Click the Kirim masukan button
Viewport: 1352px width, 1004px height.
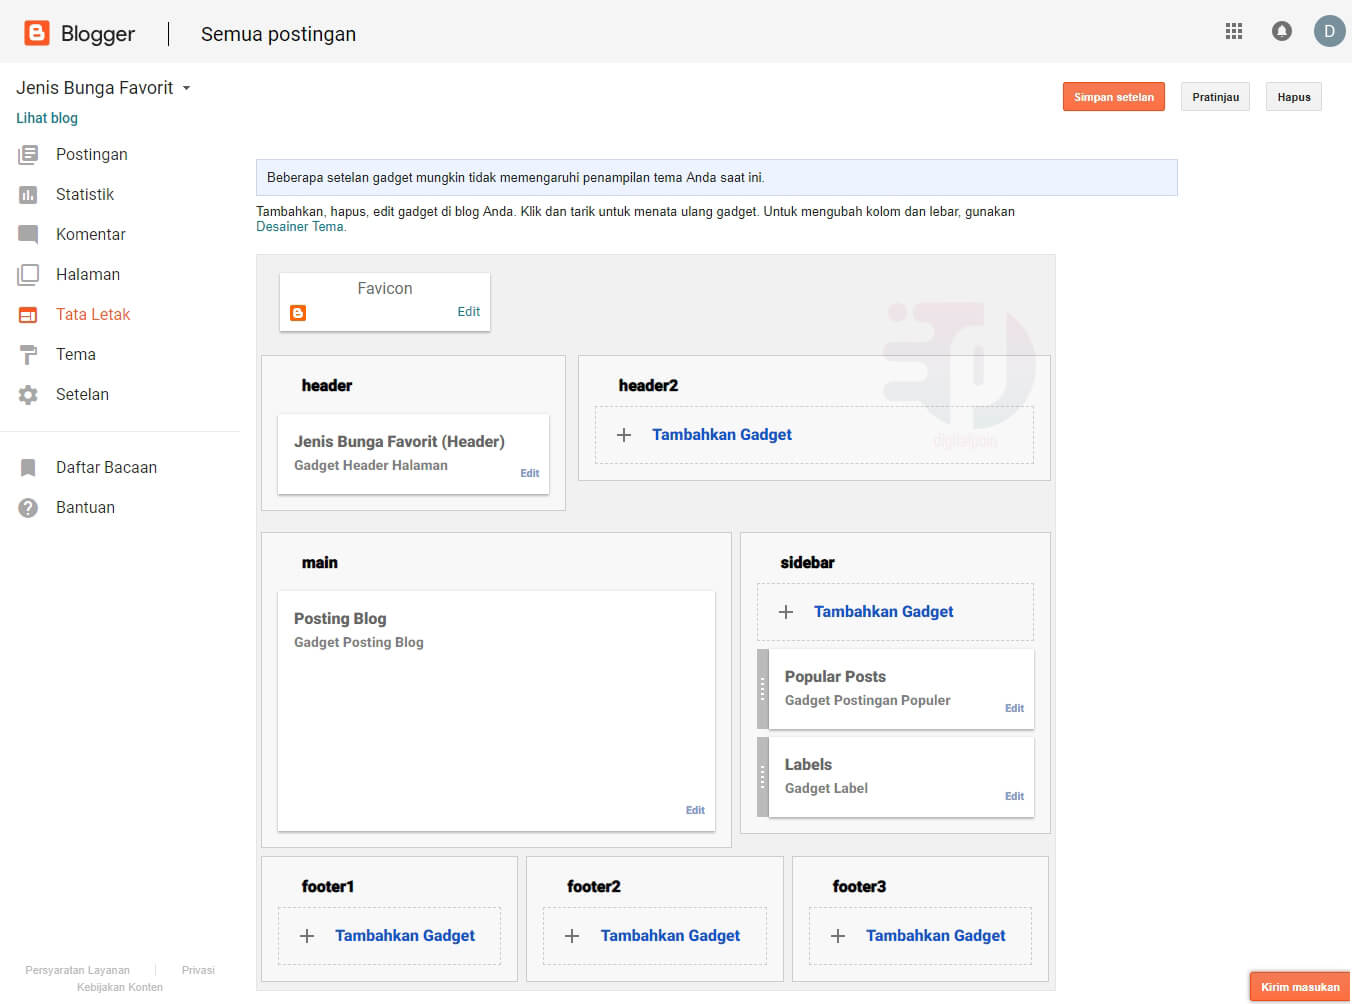(x=1300, y=987)
